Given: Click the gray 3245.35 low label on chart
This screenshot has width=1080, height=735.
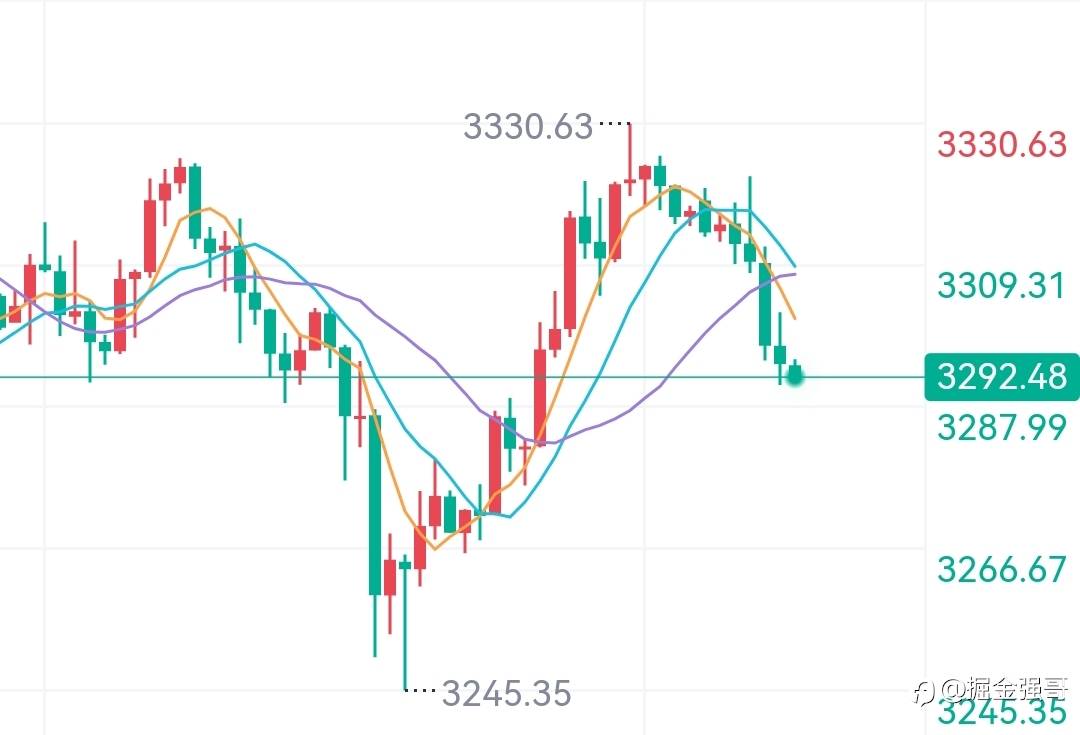Looking at the screenshot, I should click(506, 692).
